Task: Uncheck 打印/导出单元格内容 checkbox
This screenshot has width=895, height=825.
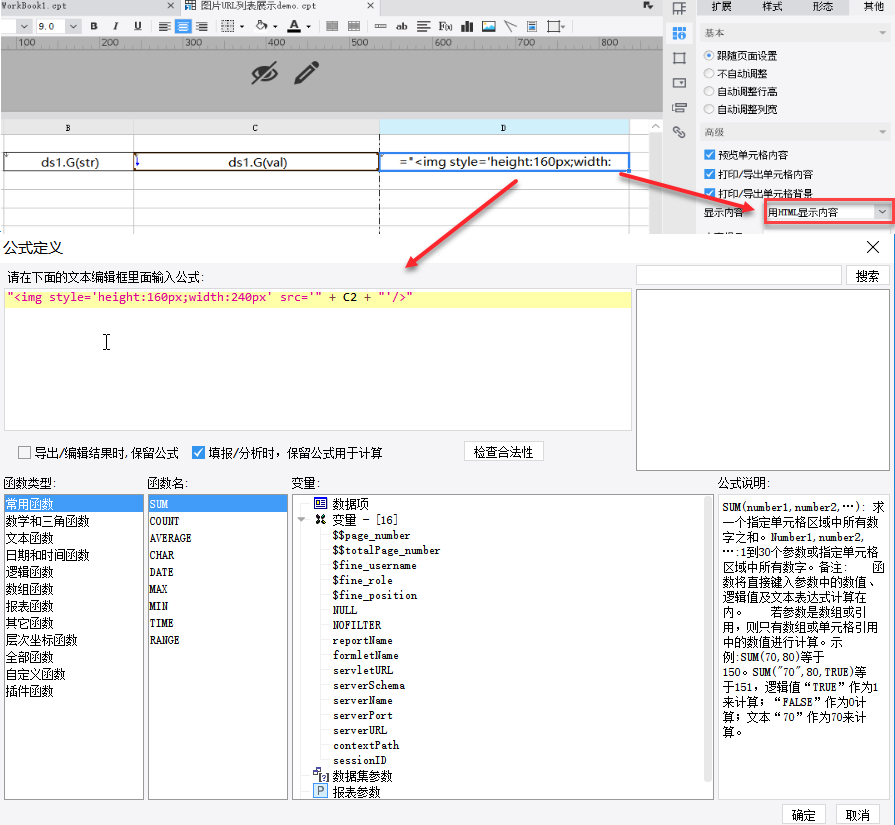Action: pos(709,174)
